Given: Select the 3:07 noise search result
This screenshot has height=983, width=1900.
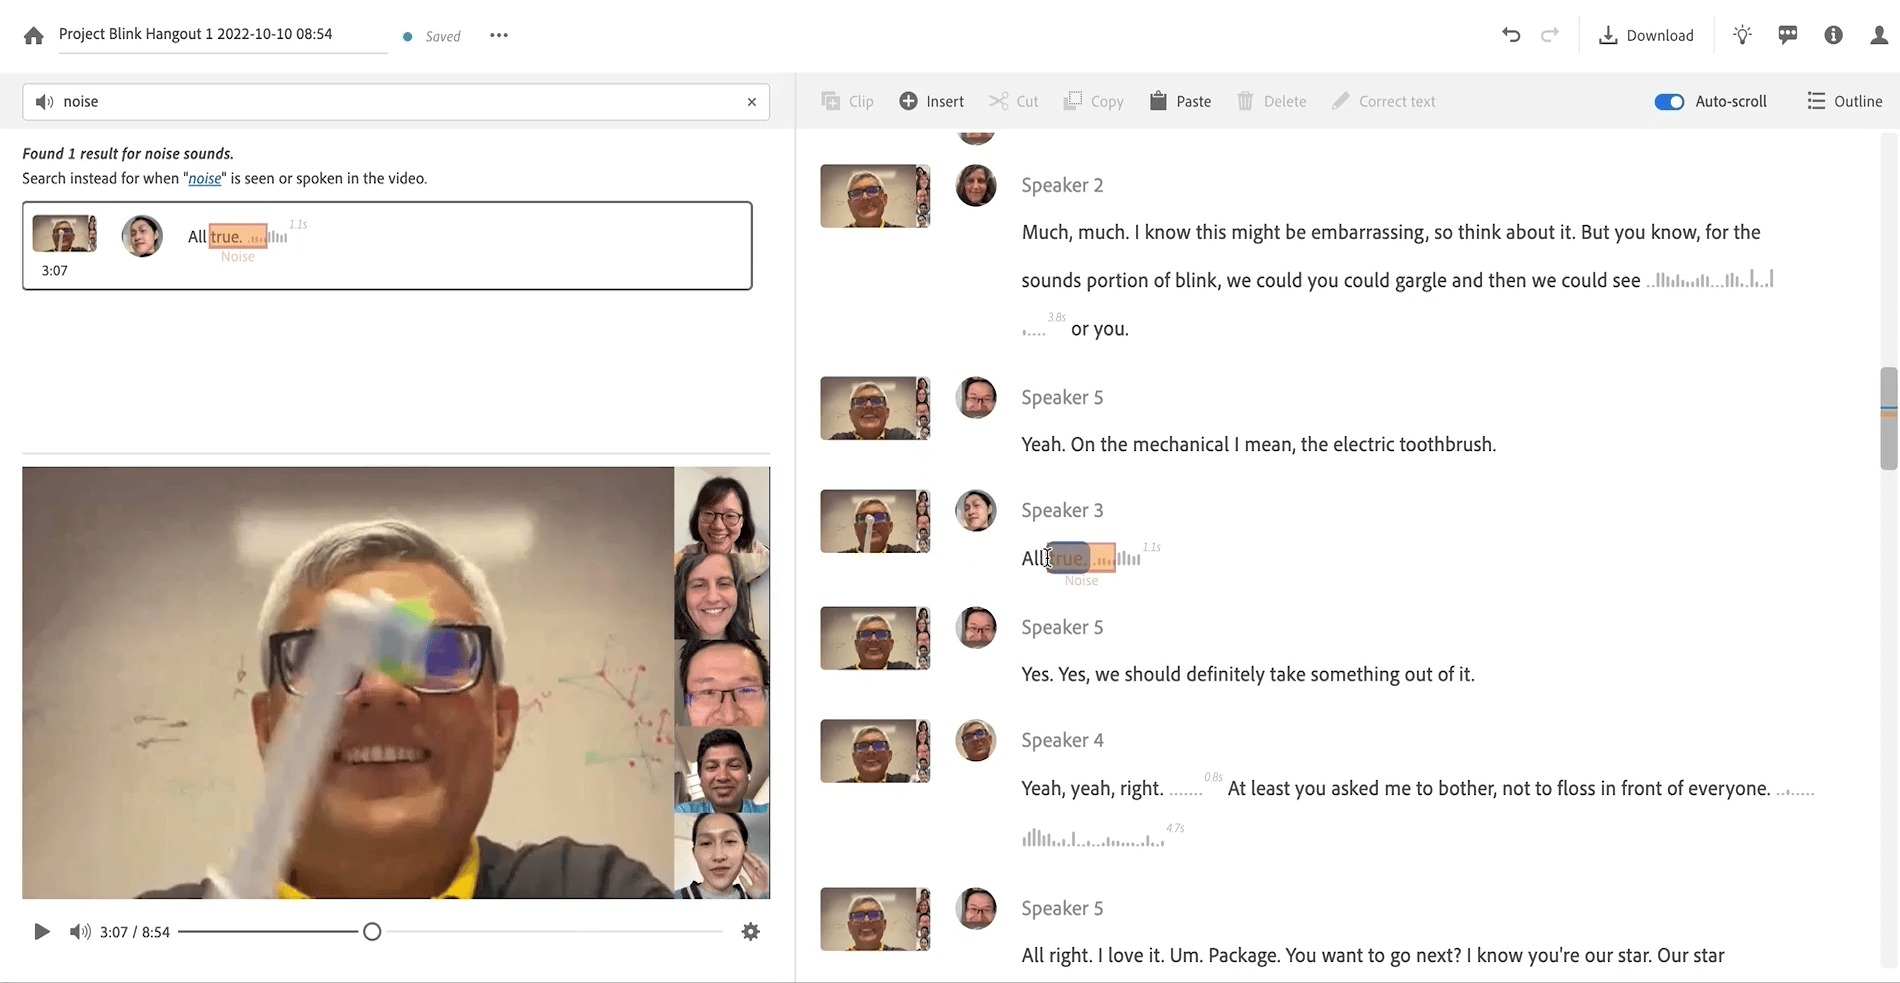Looking at the screenshot, I should point(387,246).
